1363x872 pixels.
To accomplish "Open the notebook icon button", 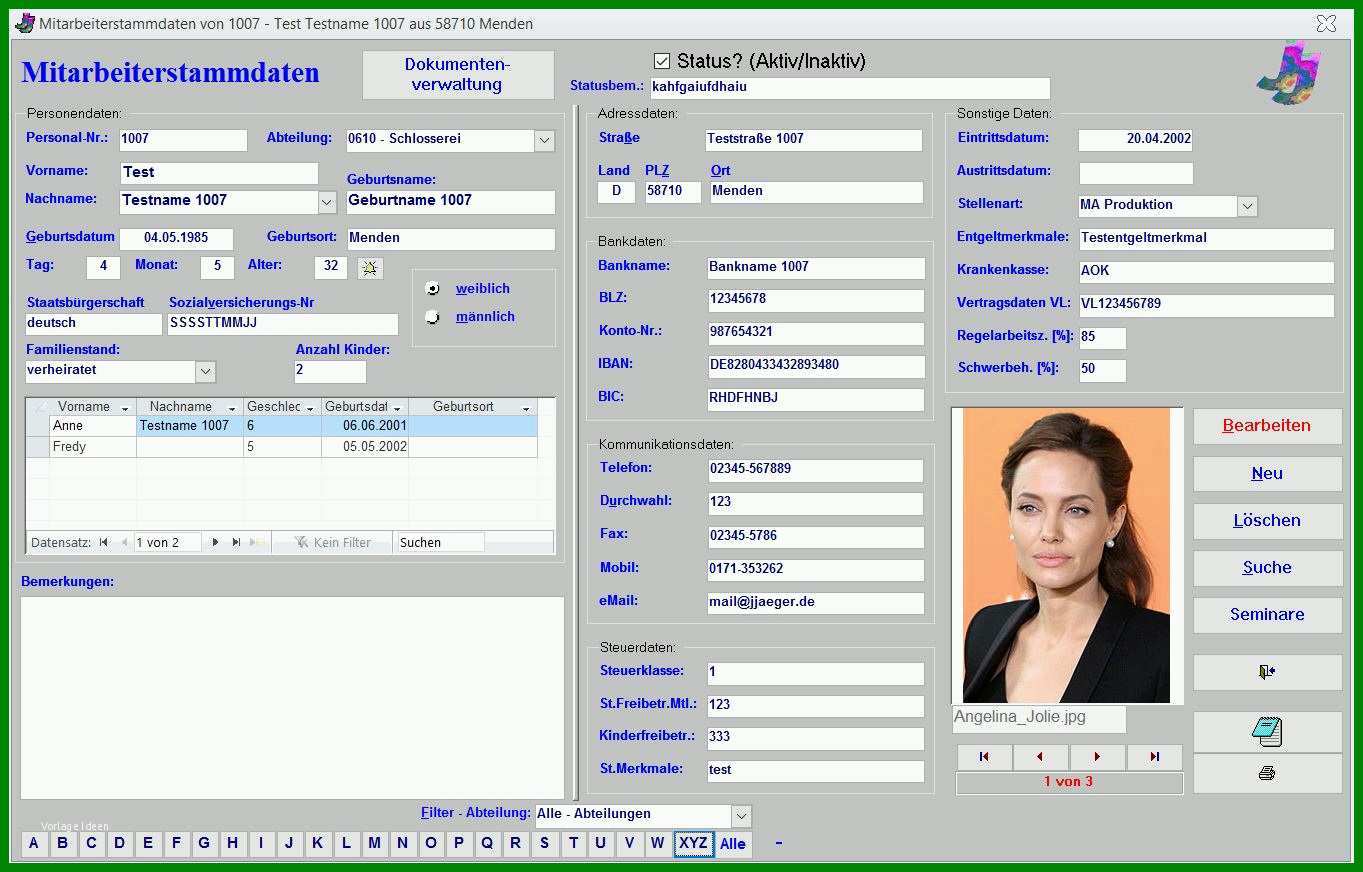I will pos(1267,732).
